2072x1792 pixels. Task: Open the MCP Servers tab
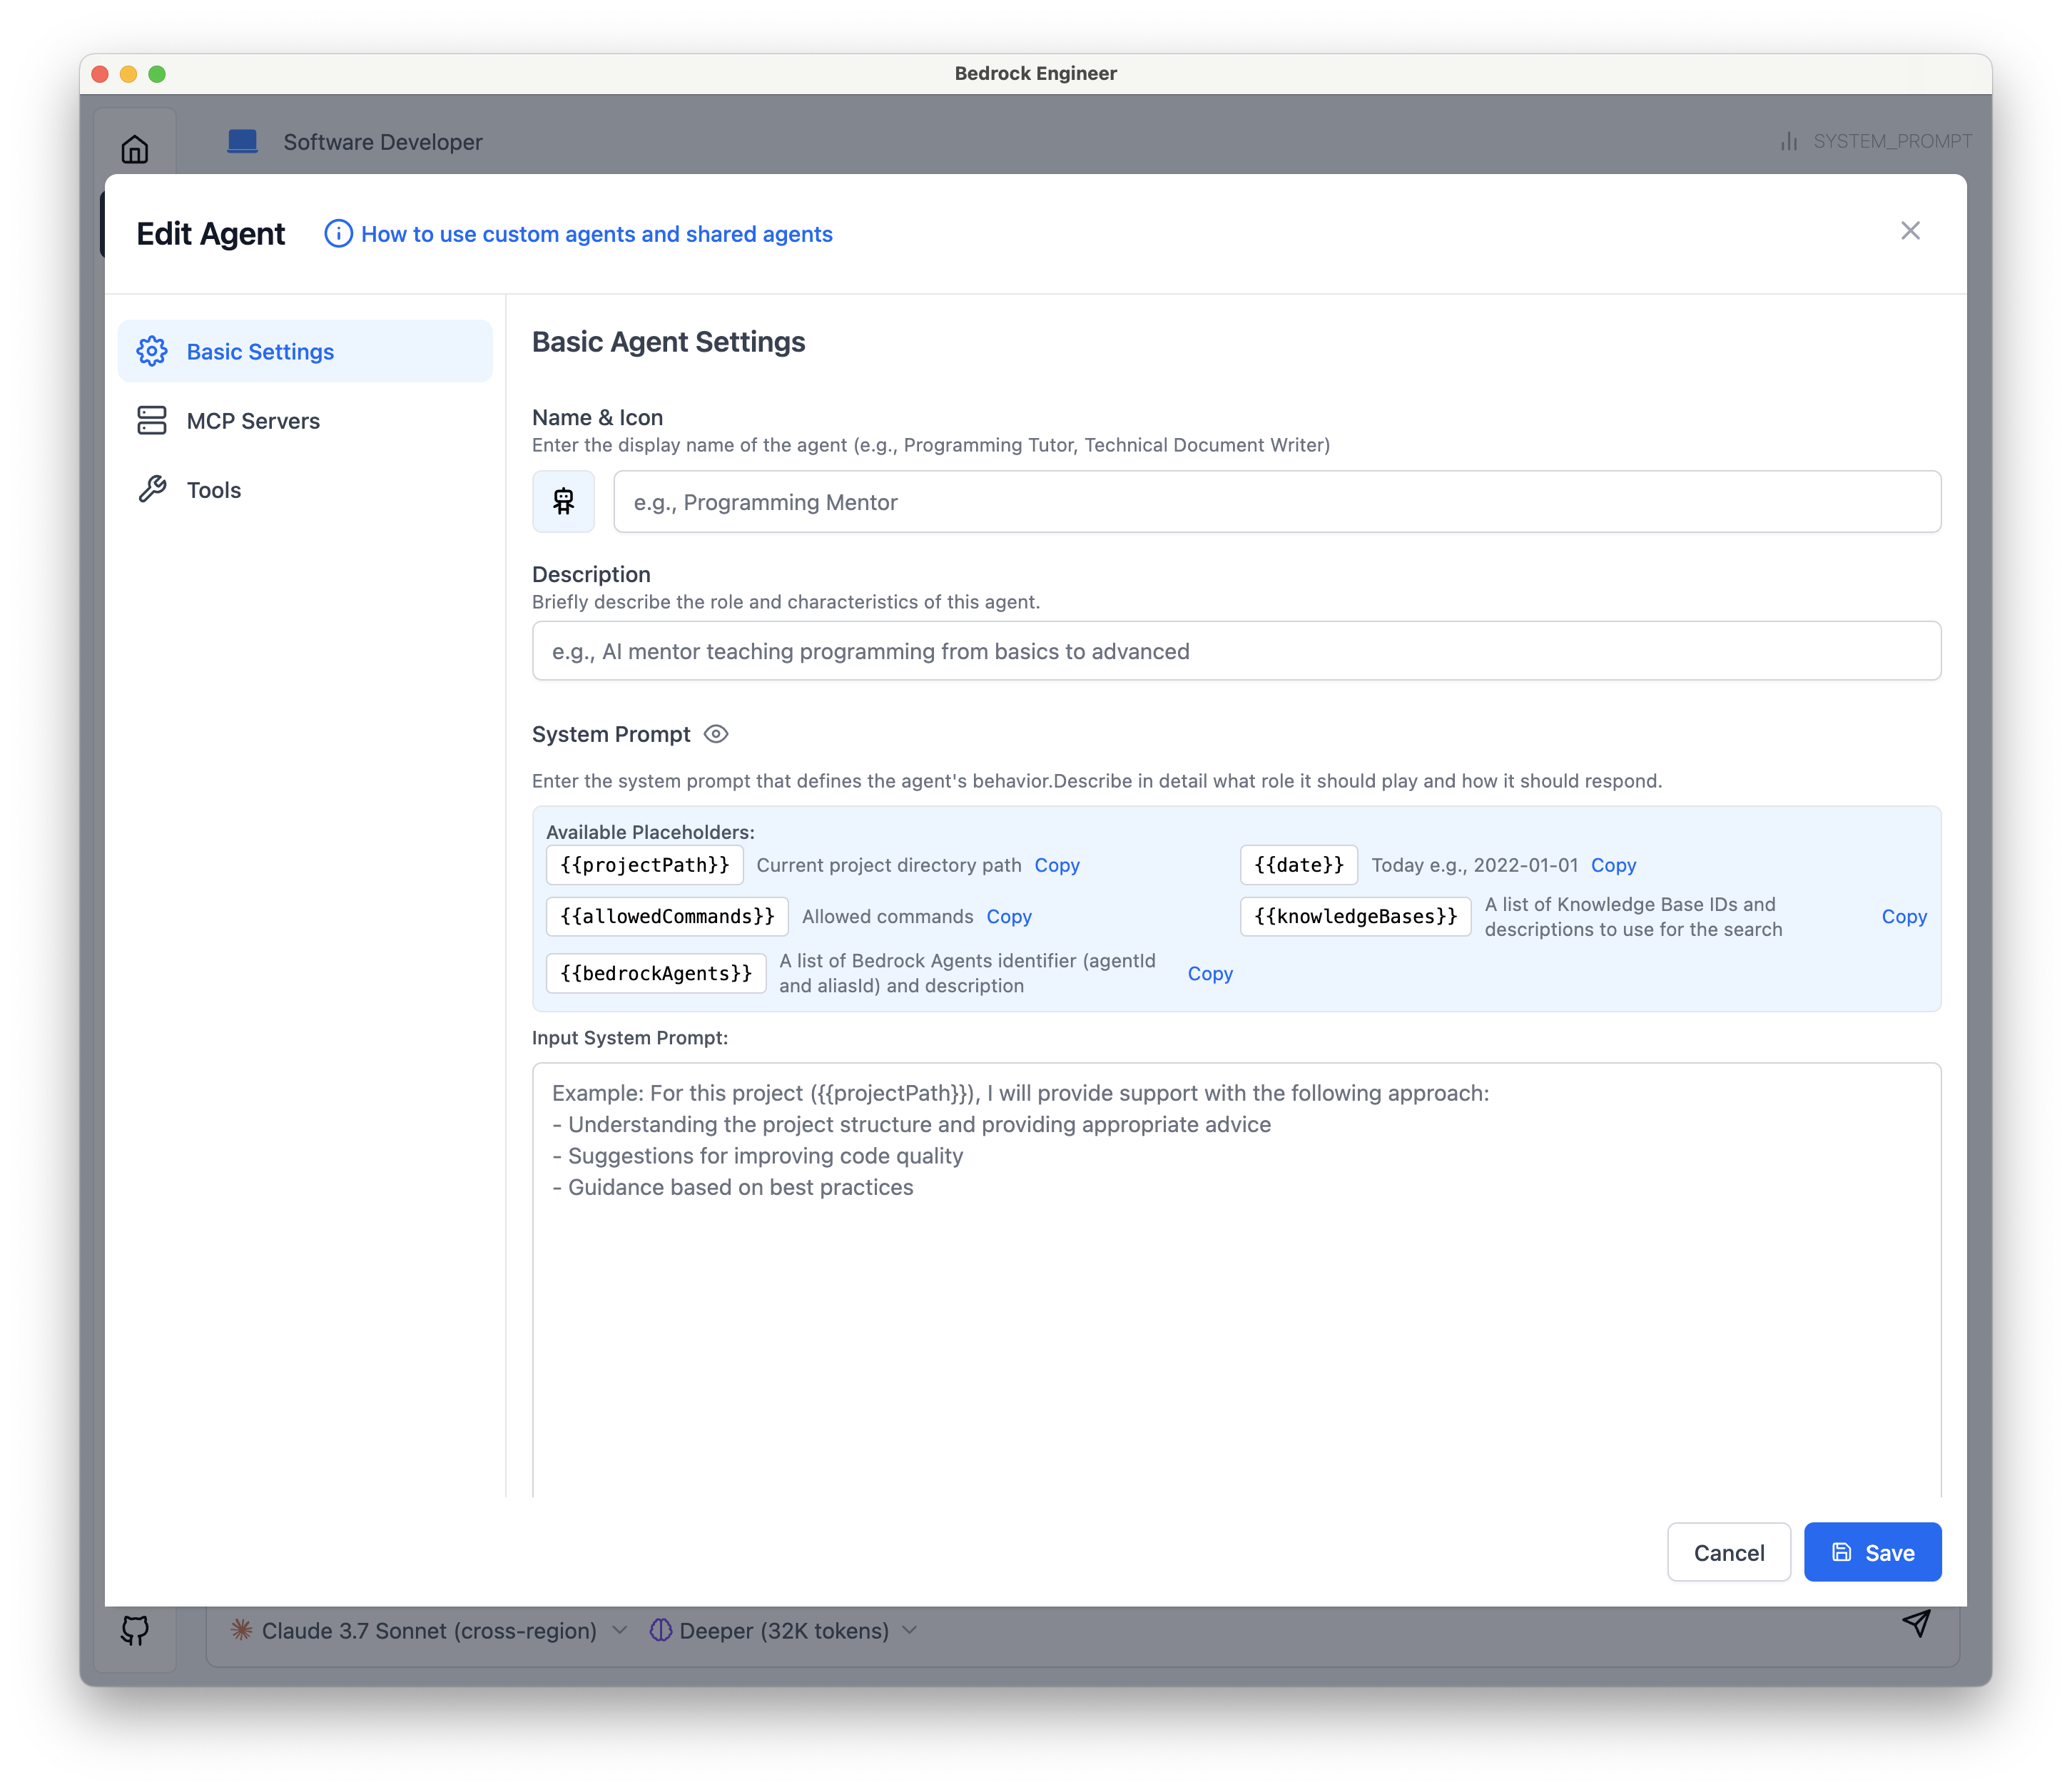[x=253, y=421]
